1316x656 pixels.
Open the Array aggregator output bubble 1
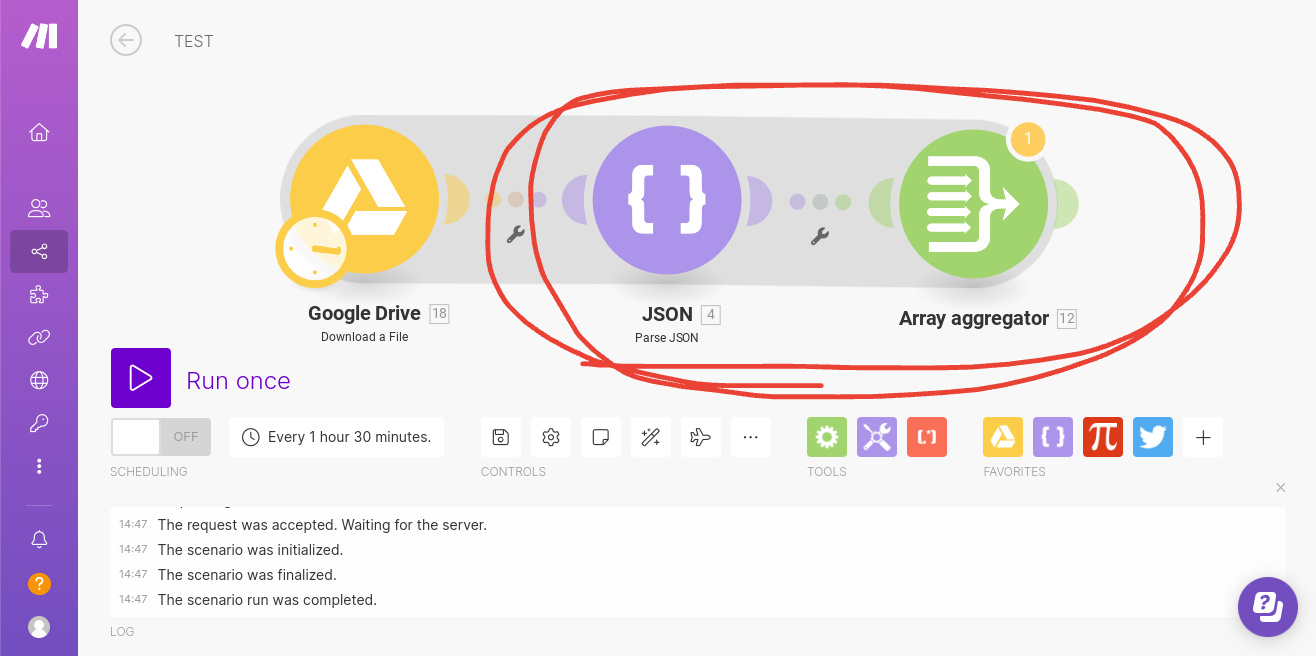point(1027,139)
